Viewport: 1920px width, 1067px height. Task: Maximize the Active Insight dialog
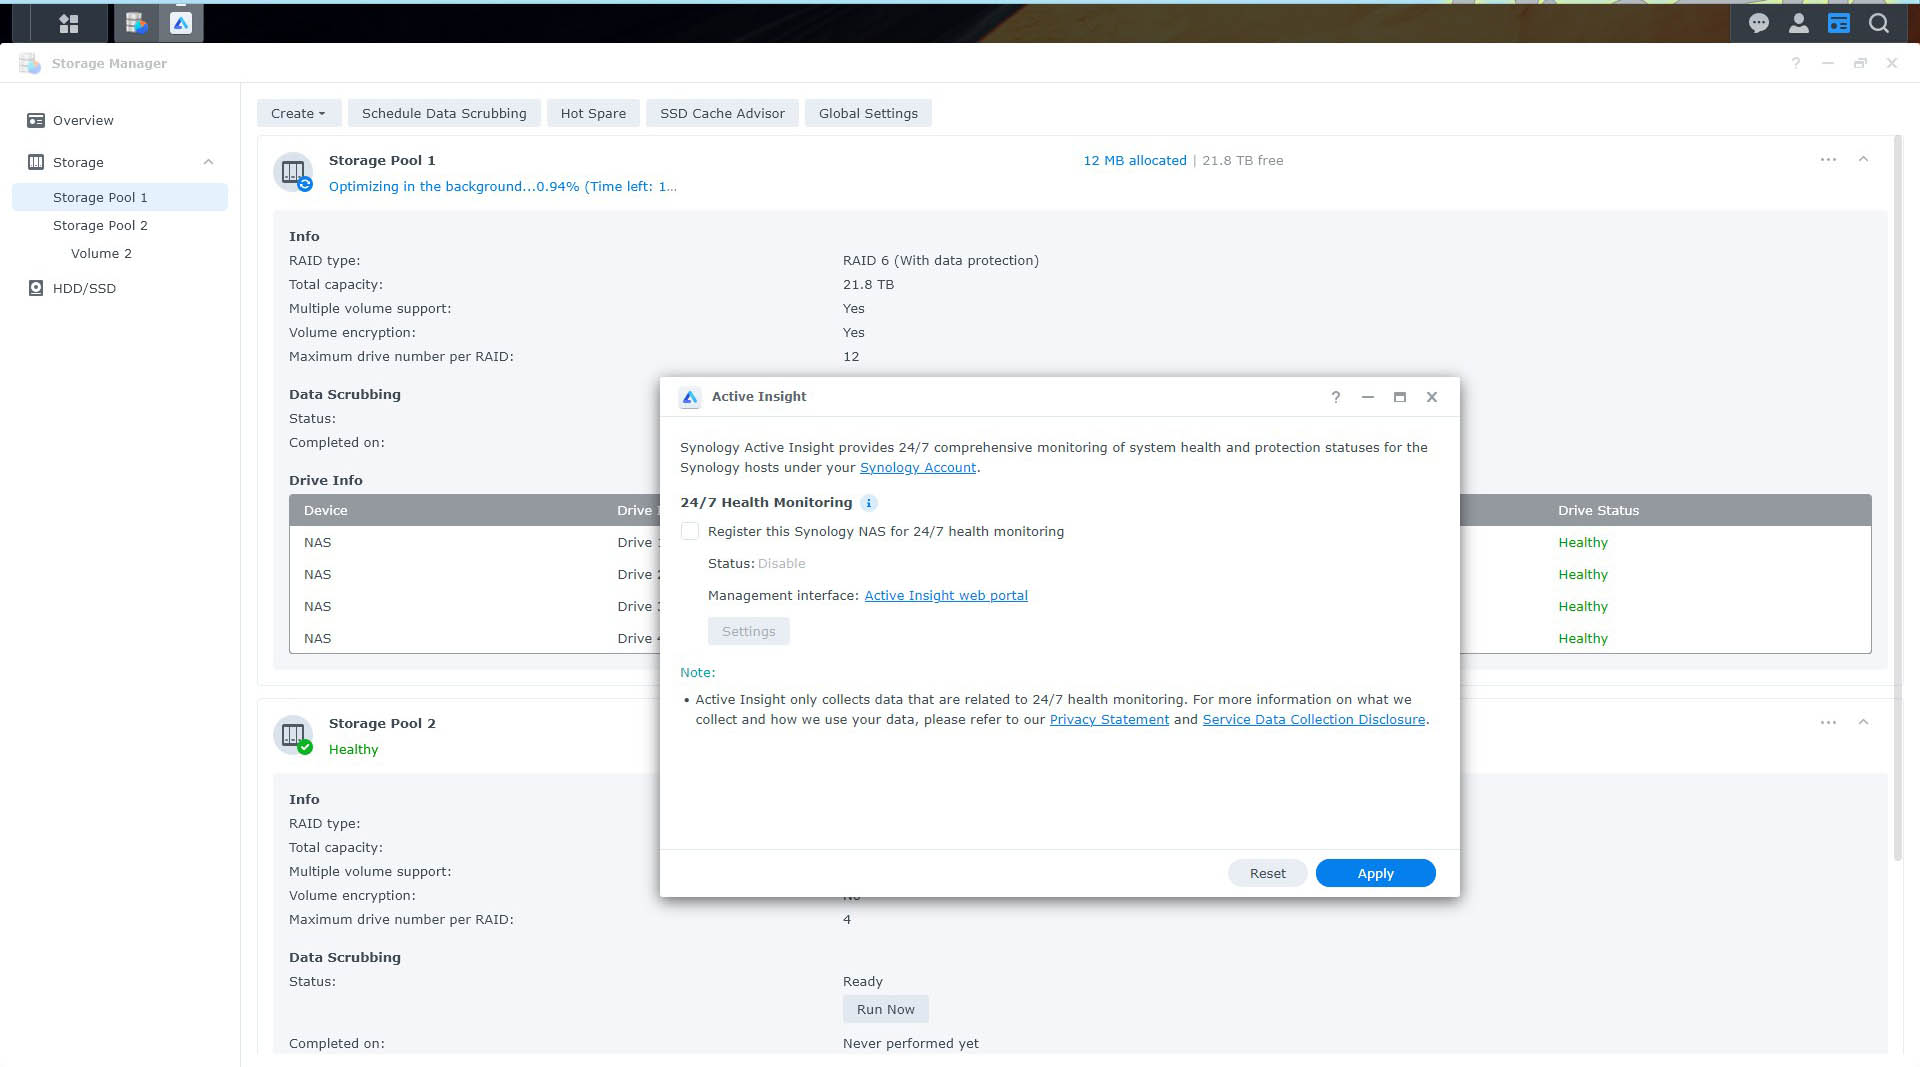[x=1400, y=397]
